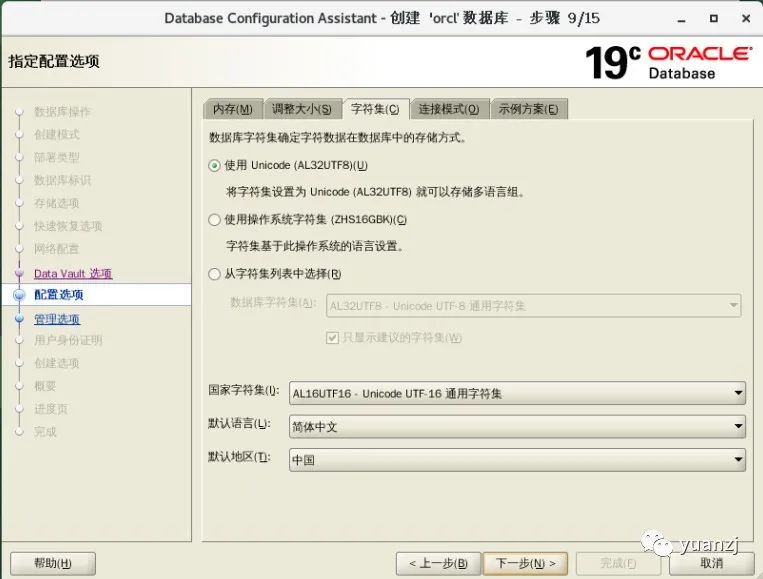This screenshot has height=579, width=763.
Task: Choose 使用操作系统字符集 (ZHS16GBK) option
Action: tap(214, 220)
